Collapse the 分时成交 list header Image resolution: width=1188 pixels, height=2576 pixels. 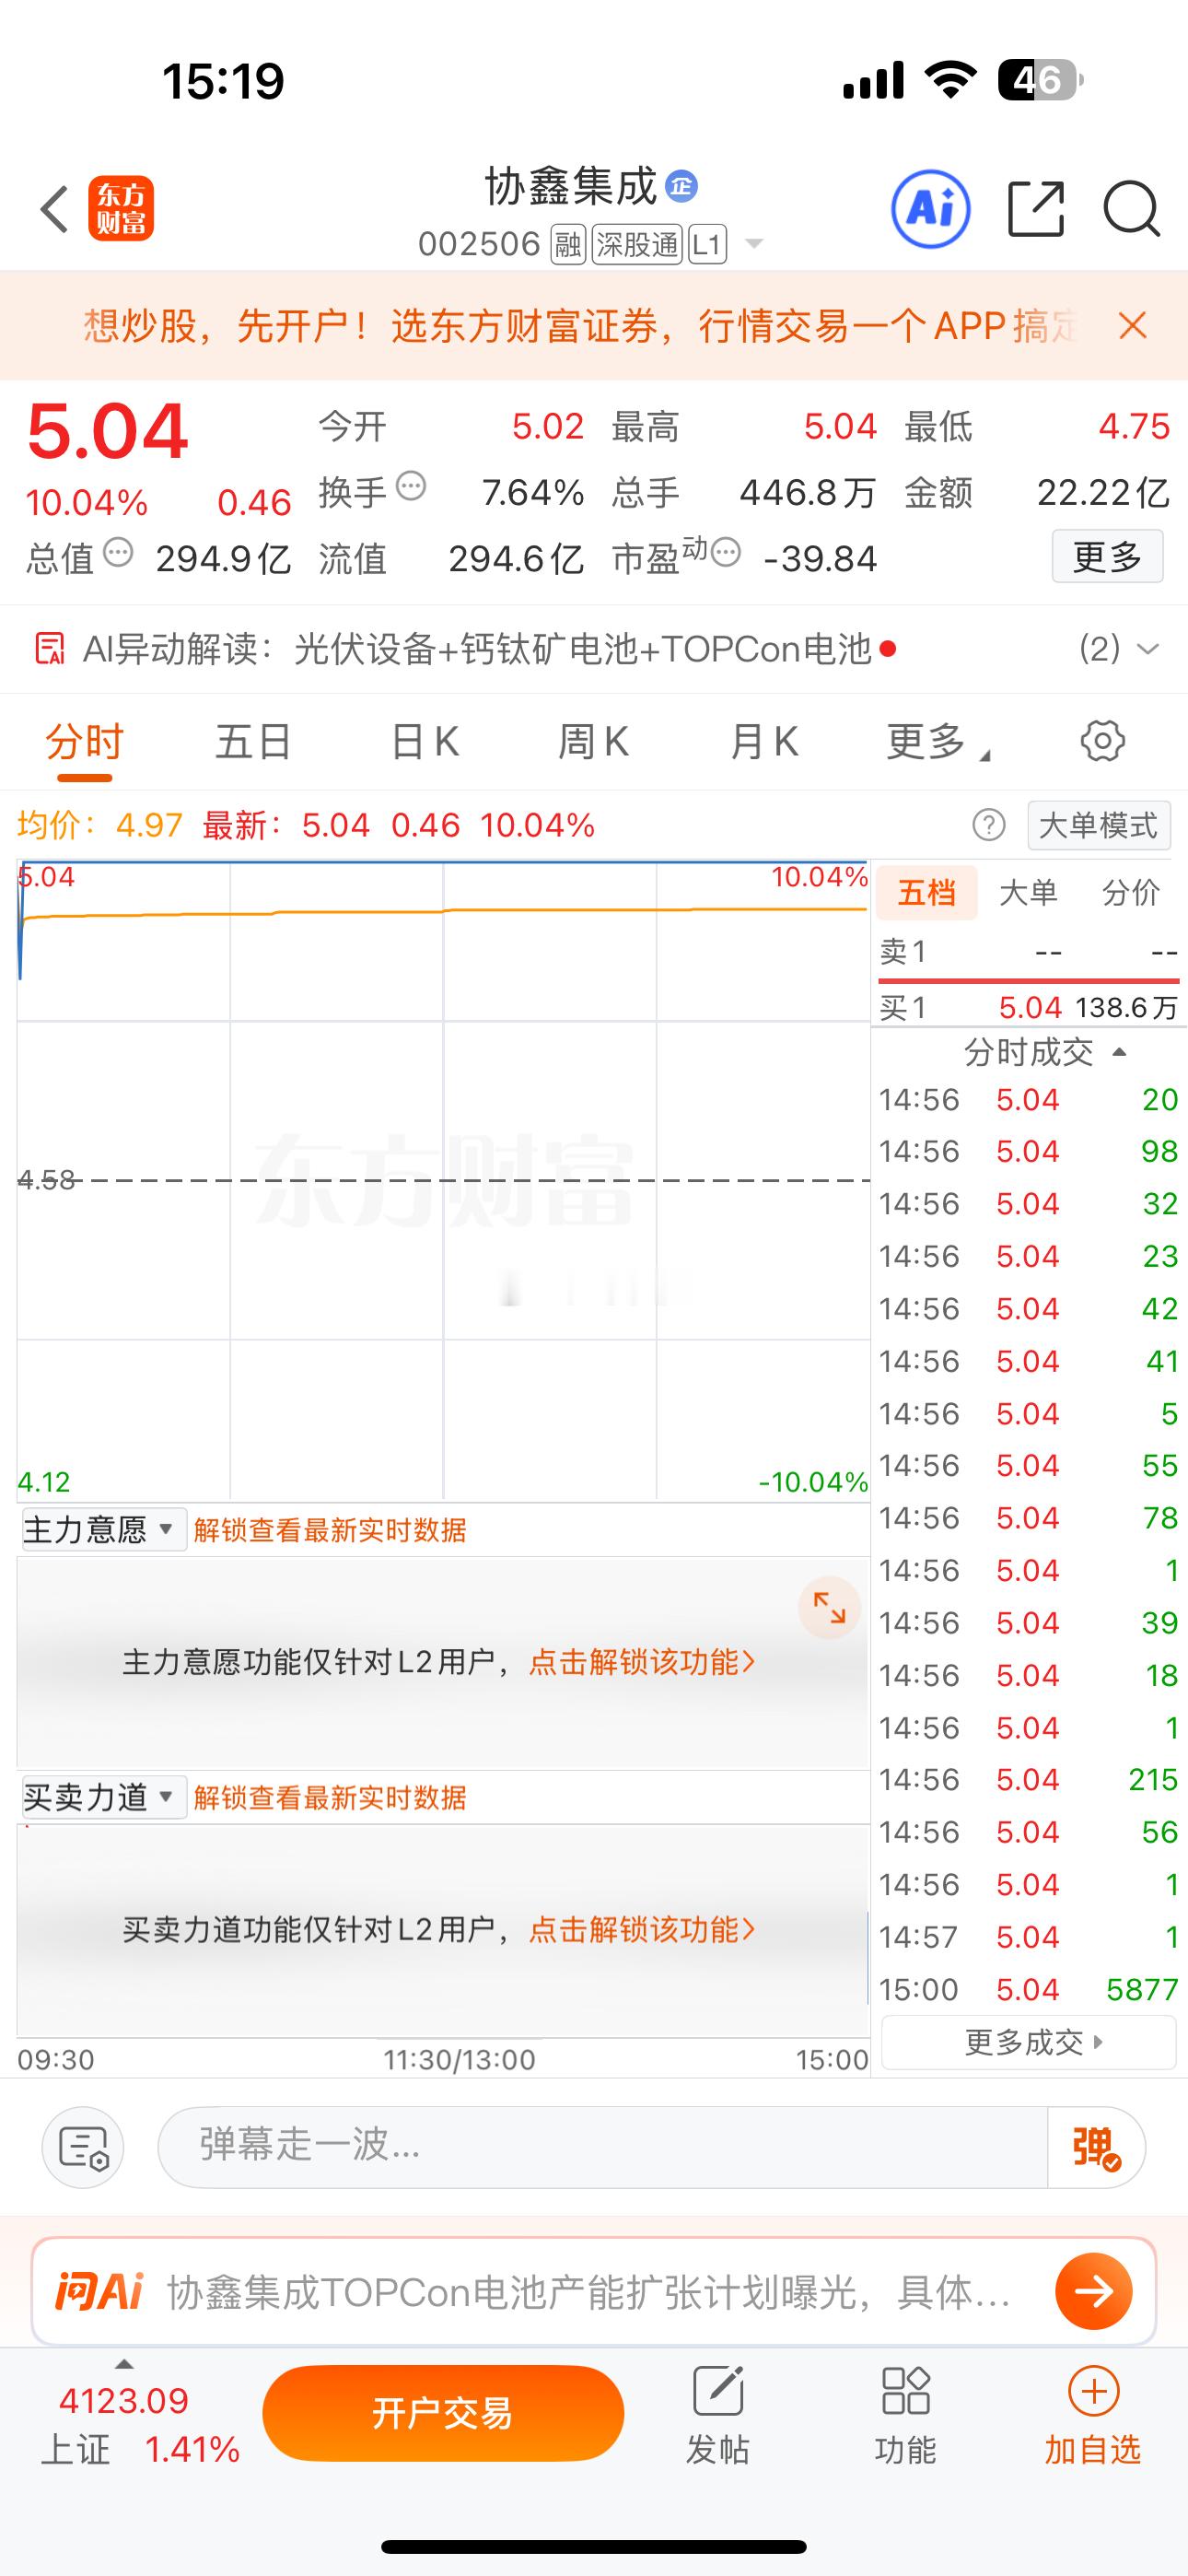click(x=1044, y=1052)
